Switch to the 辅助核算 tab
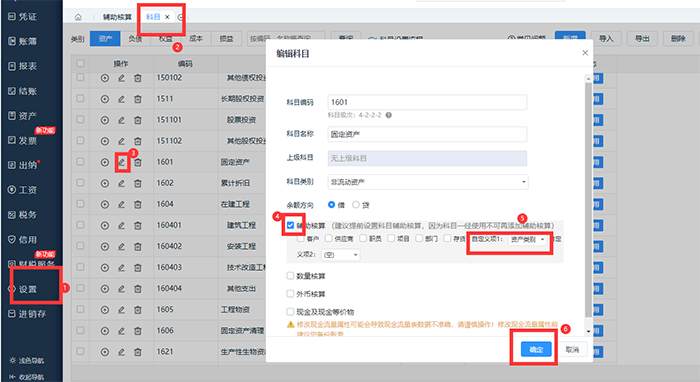The image size is (700, 382). [117, 17]
